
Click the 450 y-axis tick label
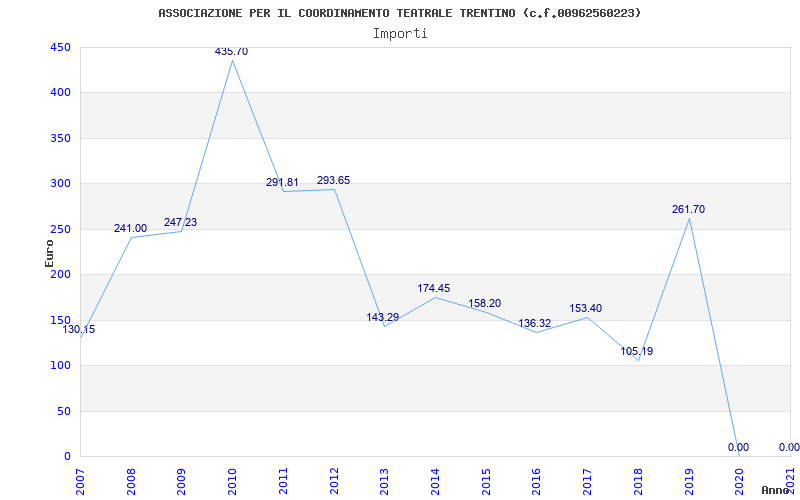point(60,47)
